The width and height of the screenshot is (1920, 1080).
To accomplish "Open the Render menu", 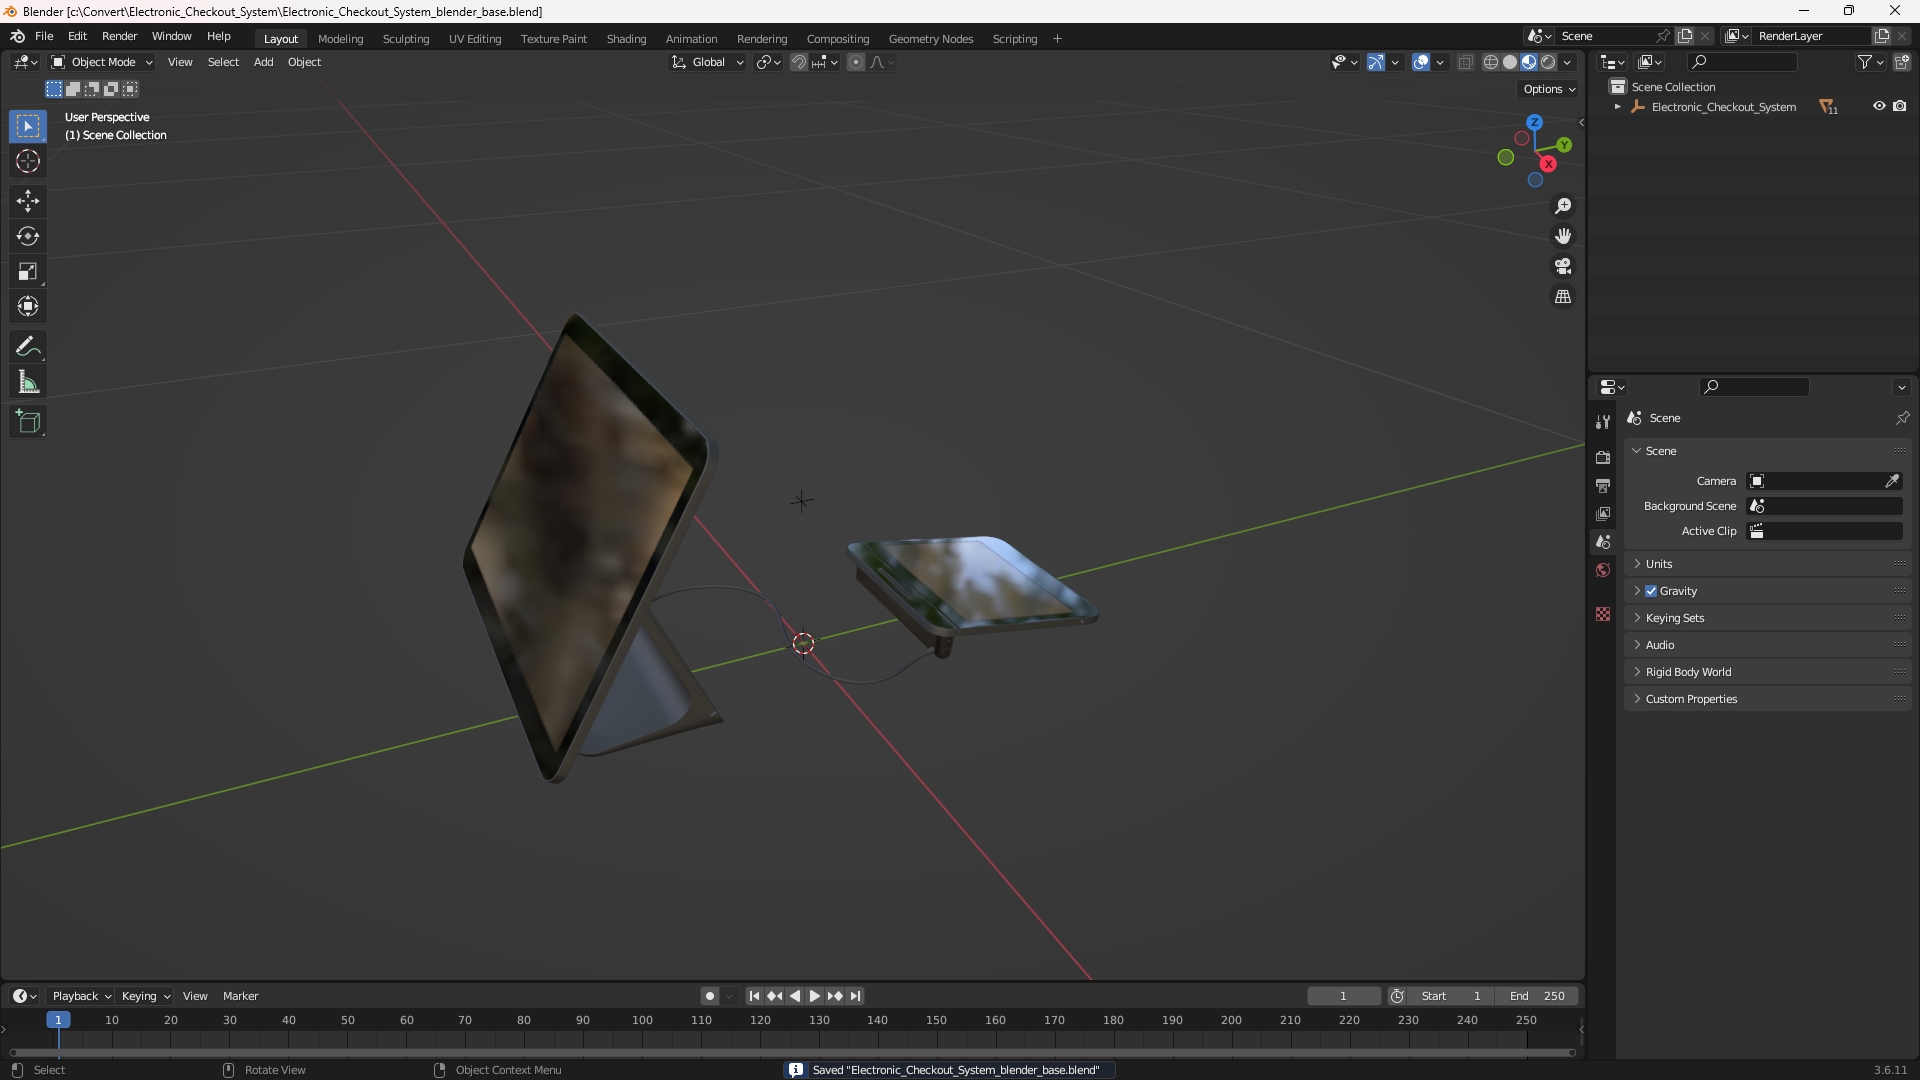I will click(x=119, y=36).
